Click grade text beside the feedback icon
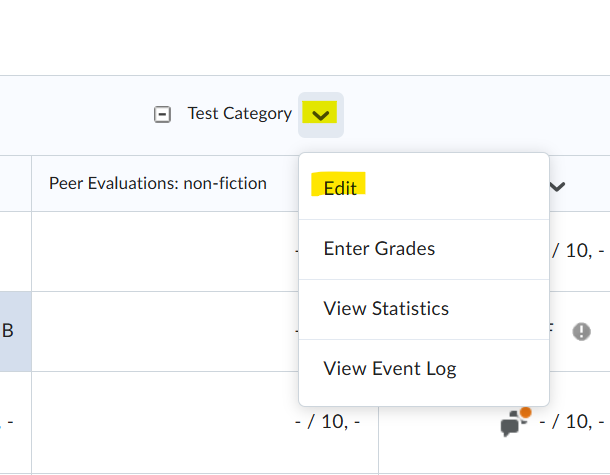610x475 pixels. (x=573, y=422)
